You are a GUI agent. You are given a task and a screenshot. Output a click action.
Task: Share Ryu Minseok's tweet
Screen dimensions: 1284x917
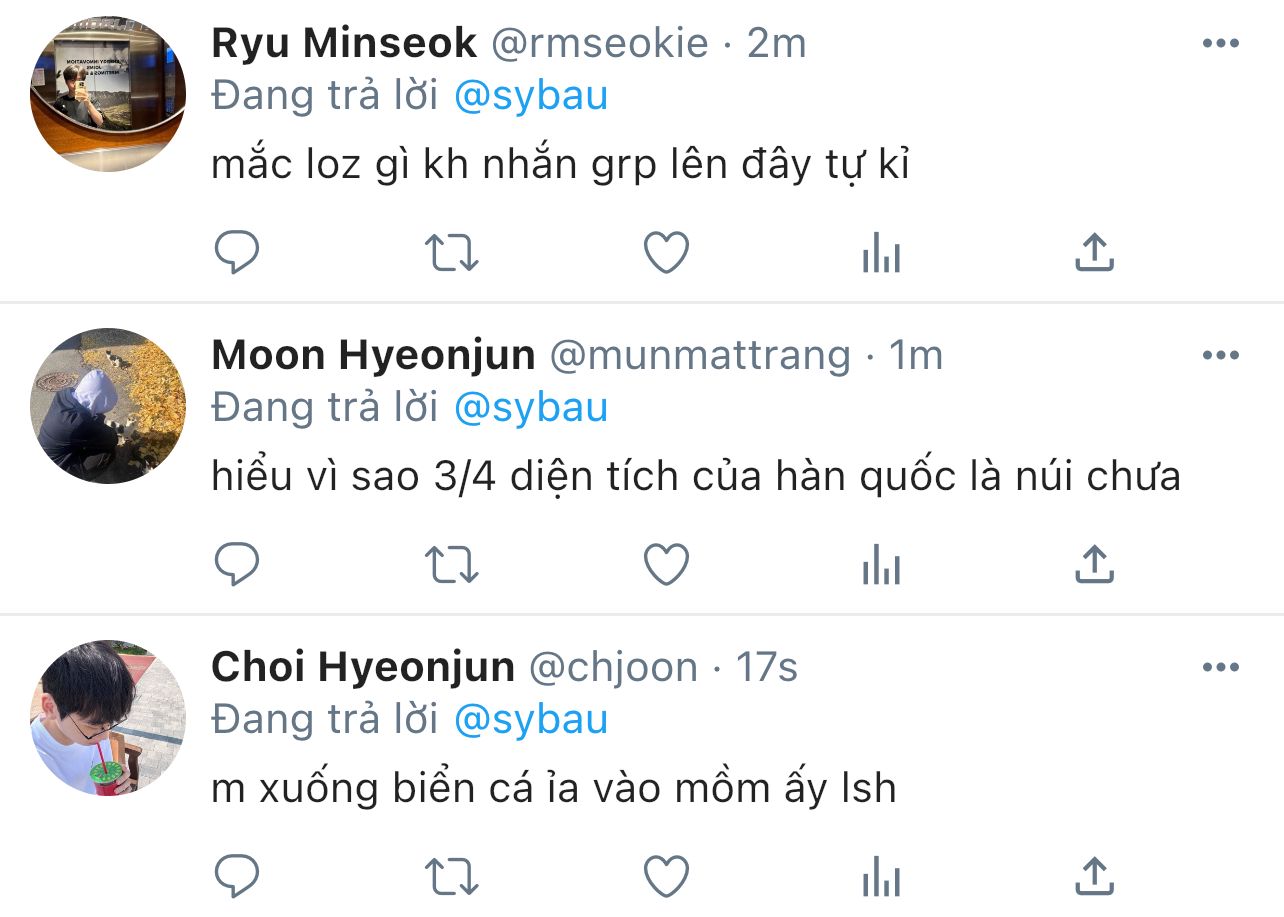pos(1094,254)
